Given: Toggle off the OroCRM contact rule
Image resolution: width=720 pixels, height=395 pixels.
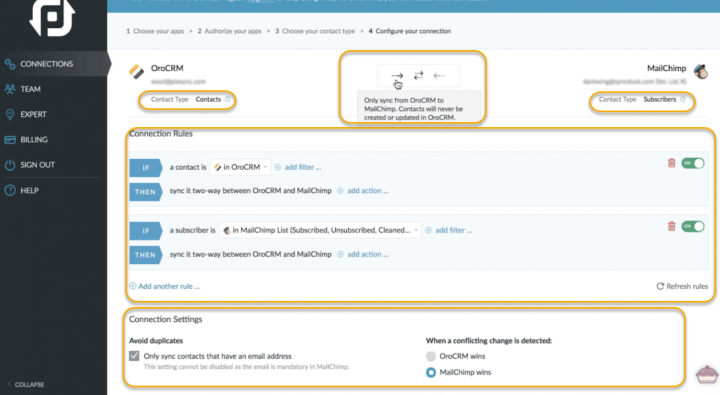Looking at the screenshot, I should coord(692,163).
